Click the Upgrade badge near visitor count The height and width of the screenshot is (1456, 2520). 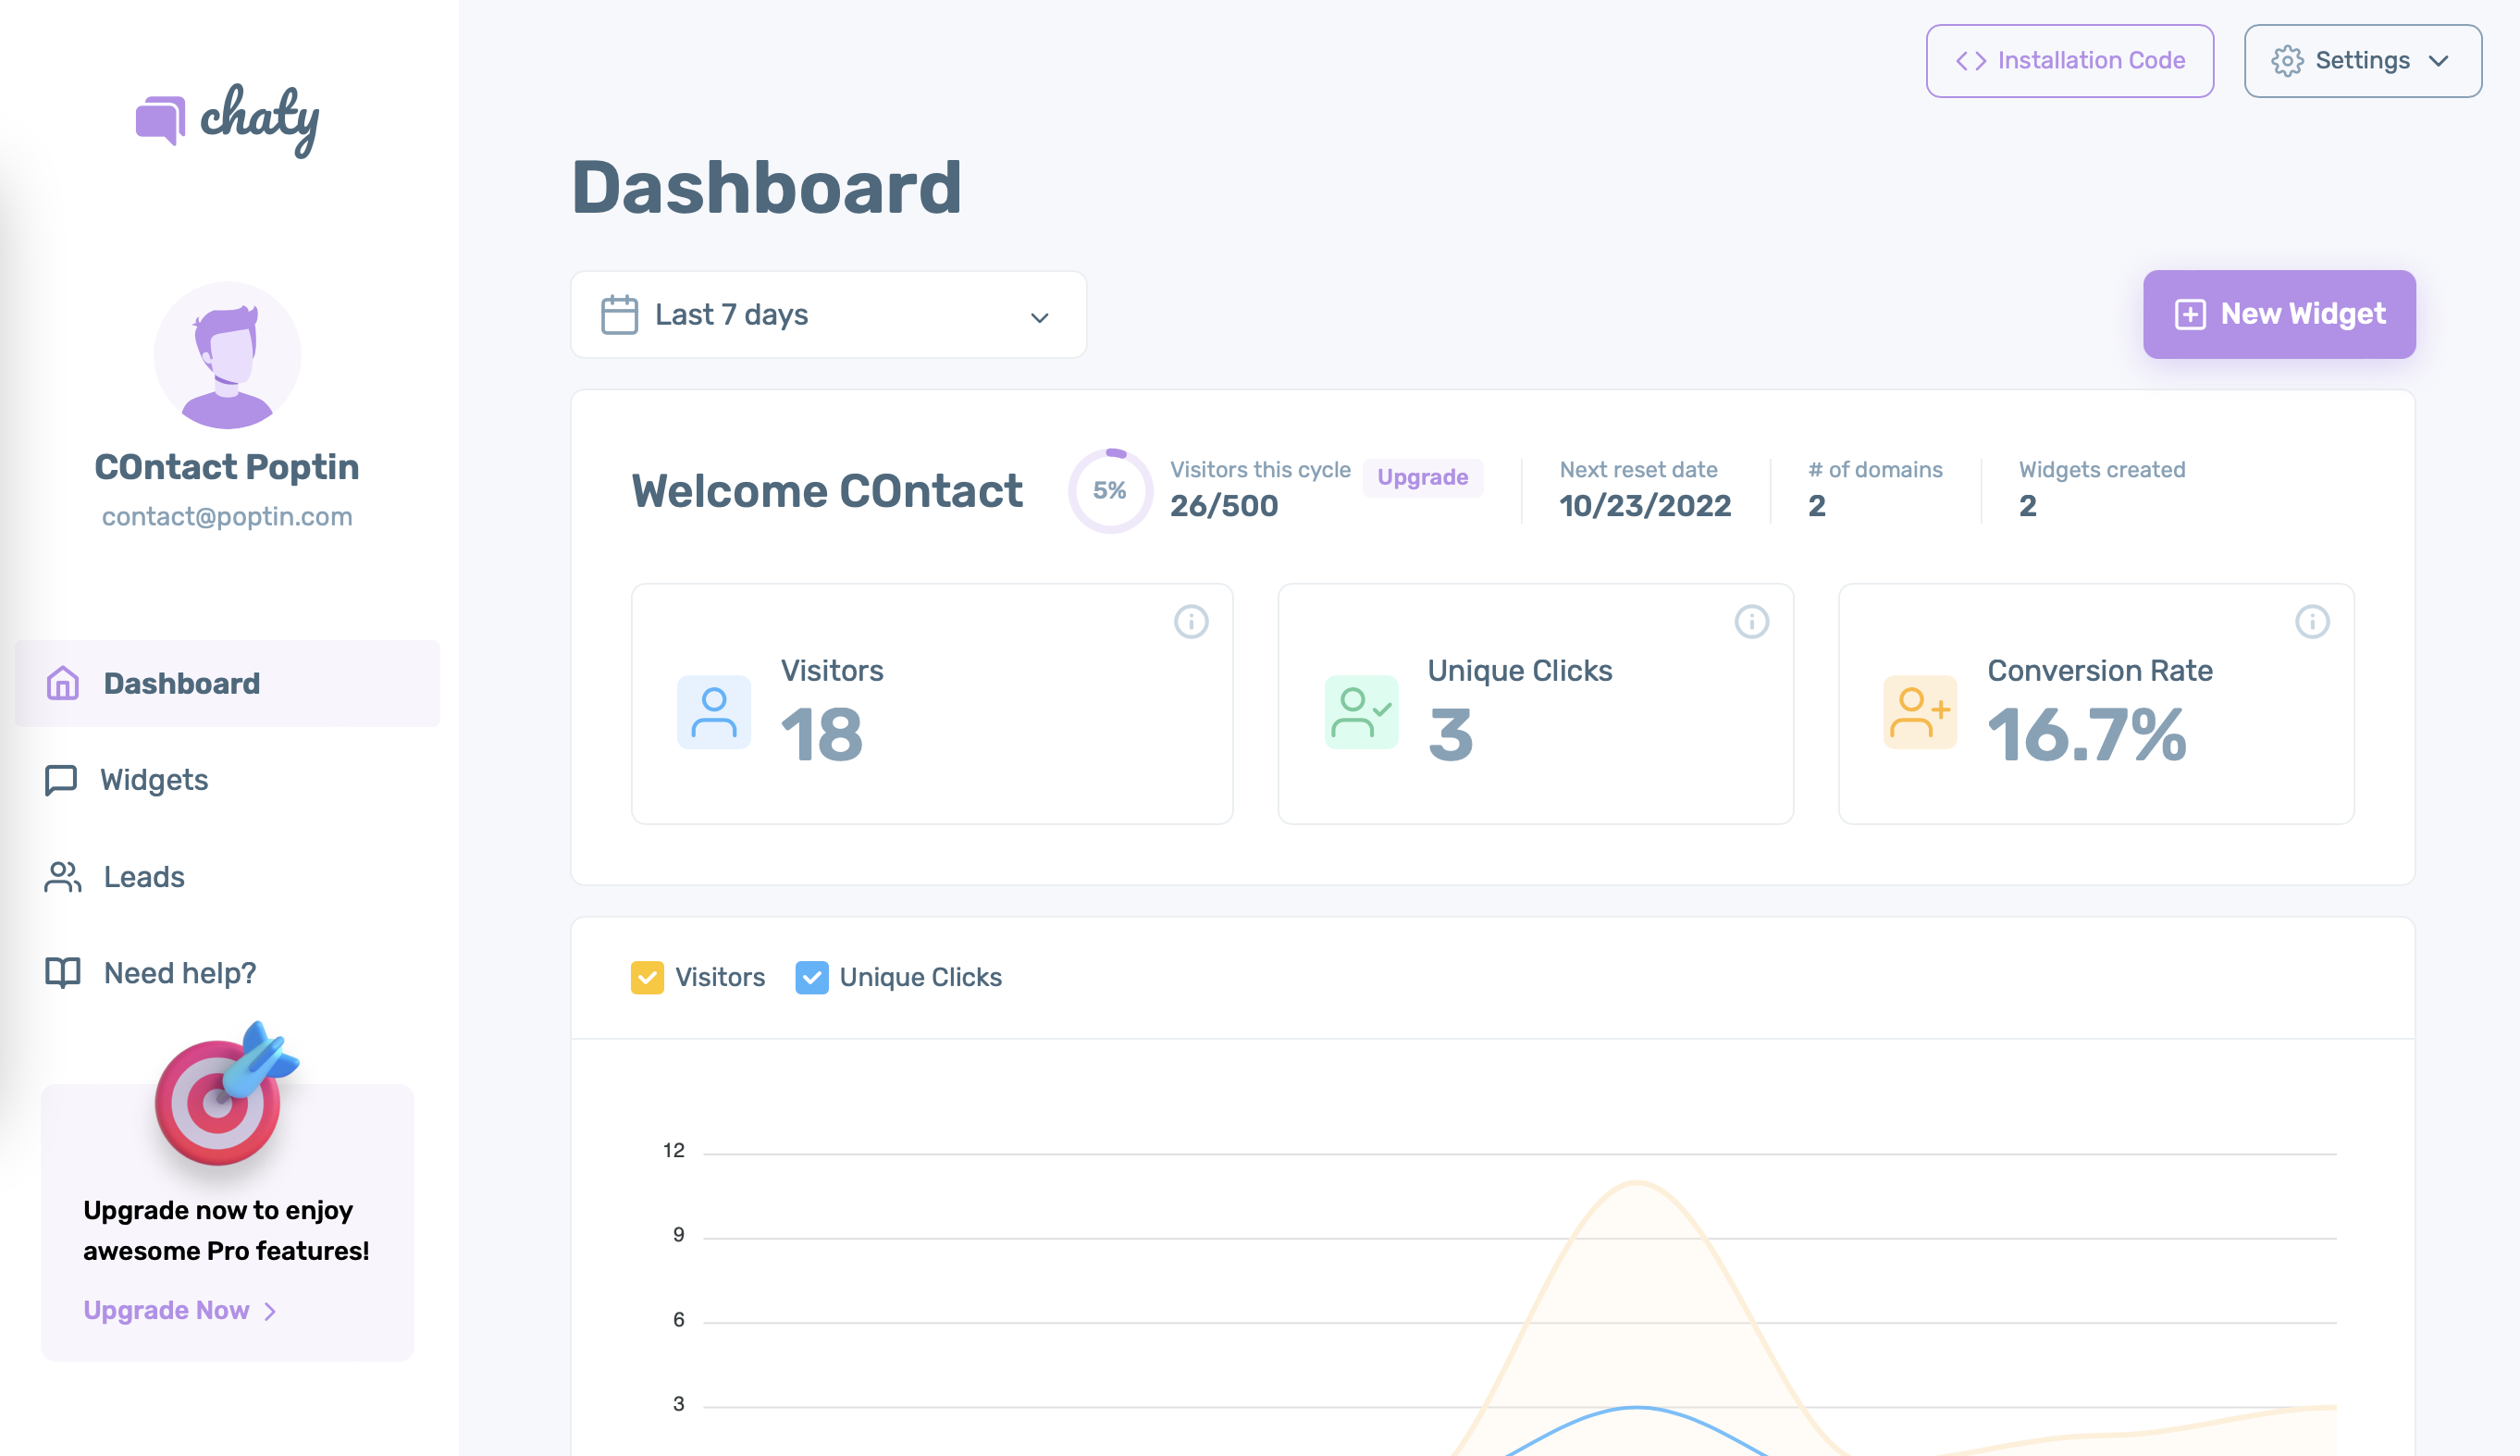coord(1423,477)
